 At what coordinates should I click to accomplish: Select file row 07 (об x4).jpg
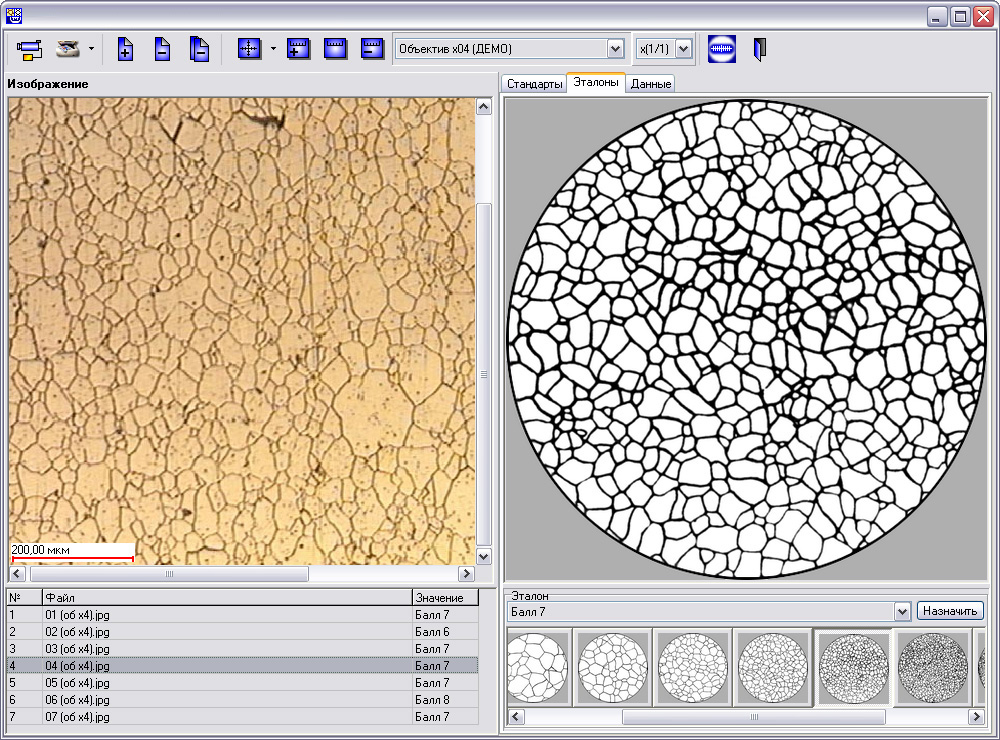click(242, 716)
